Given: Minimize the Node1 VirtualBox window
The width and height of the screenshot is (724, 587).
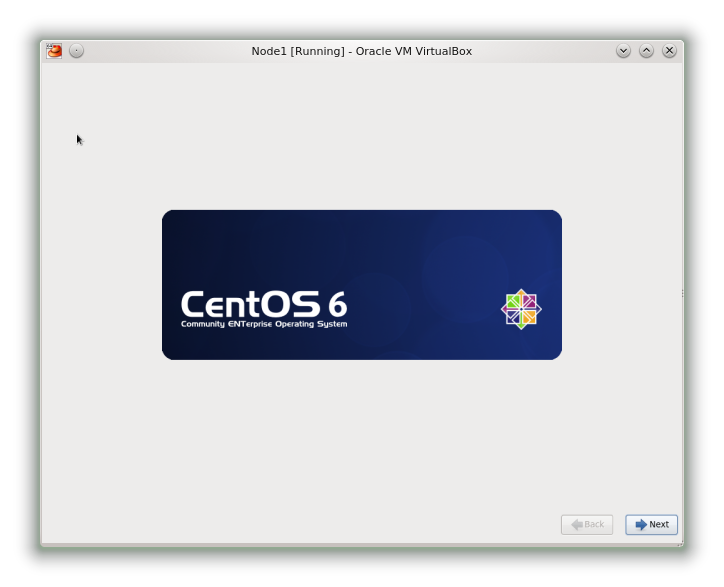Looking at the screenshot, I should pyautogui.click(x=623, y=51).
